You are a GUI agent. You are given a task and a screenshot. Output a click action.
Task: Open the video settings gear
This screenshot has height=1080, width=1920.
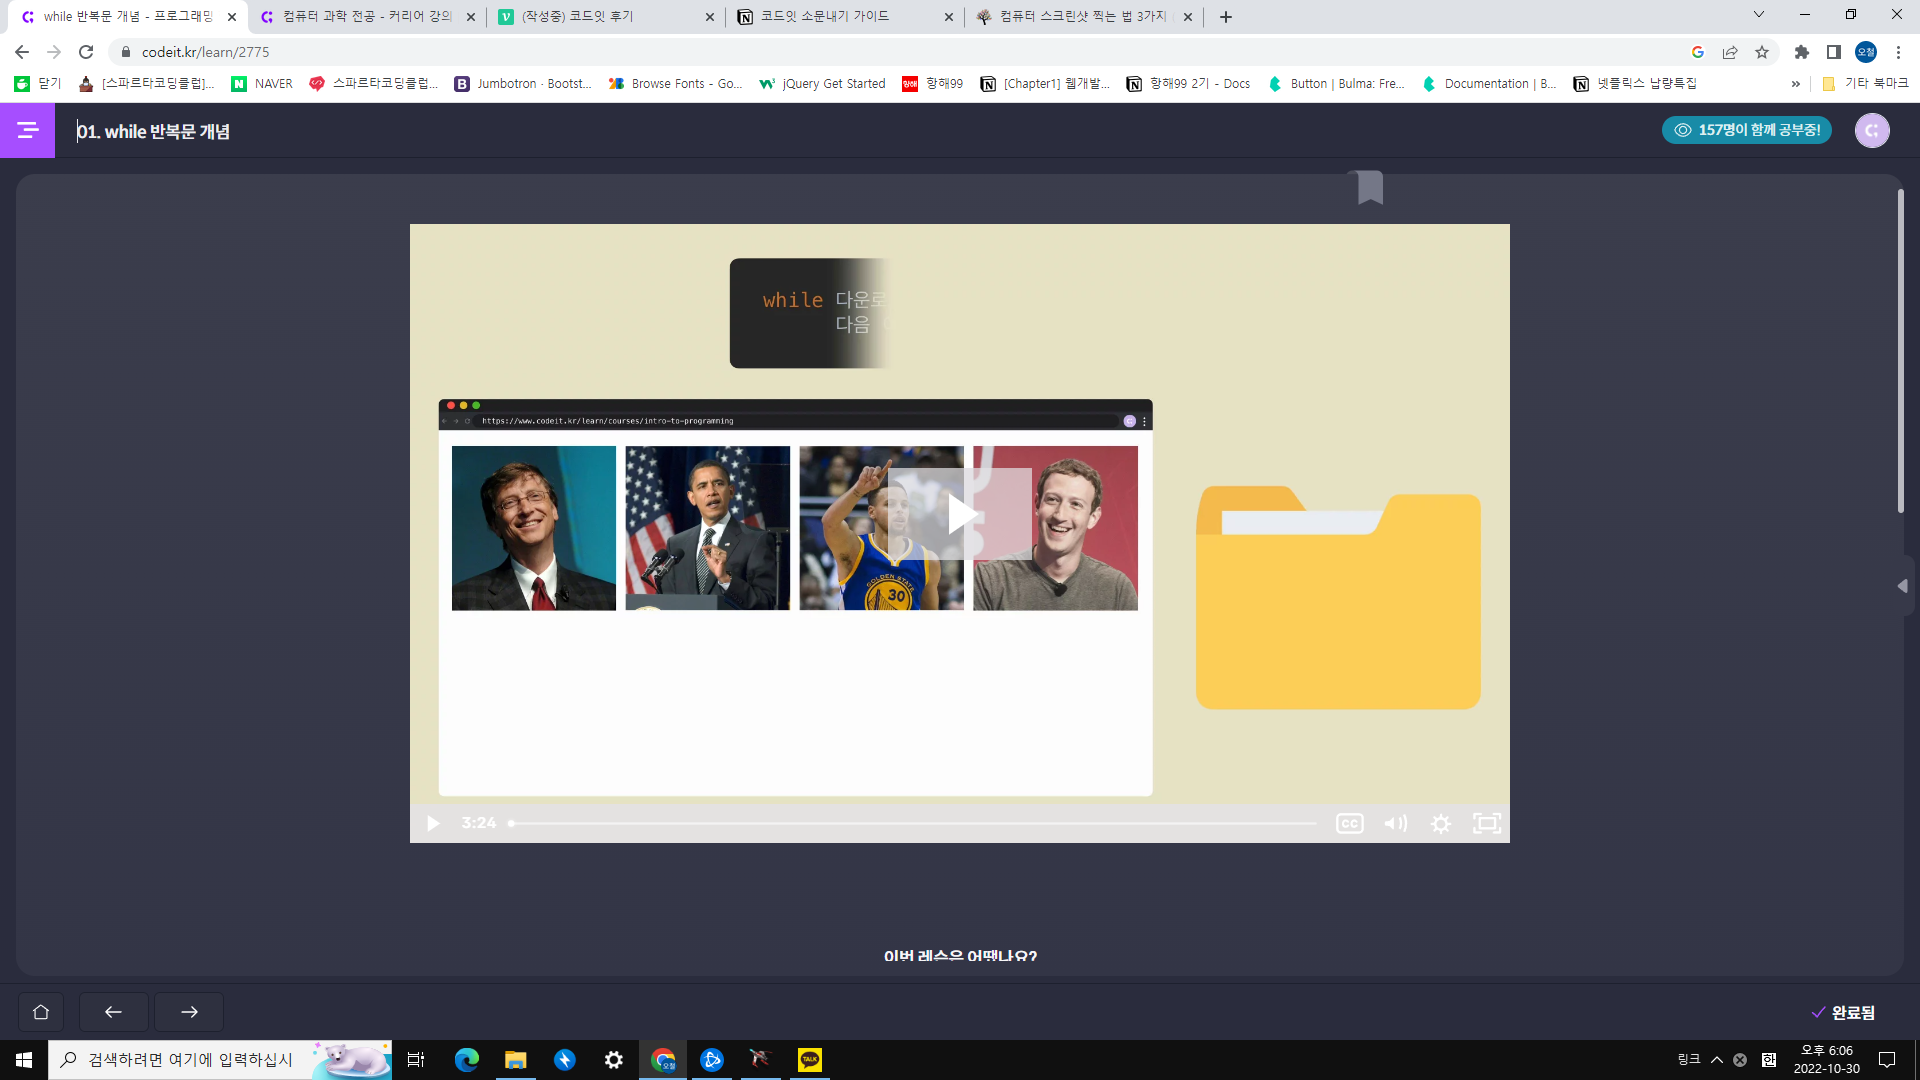1440,823
